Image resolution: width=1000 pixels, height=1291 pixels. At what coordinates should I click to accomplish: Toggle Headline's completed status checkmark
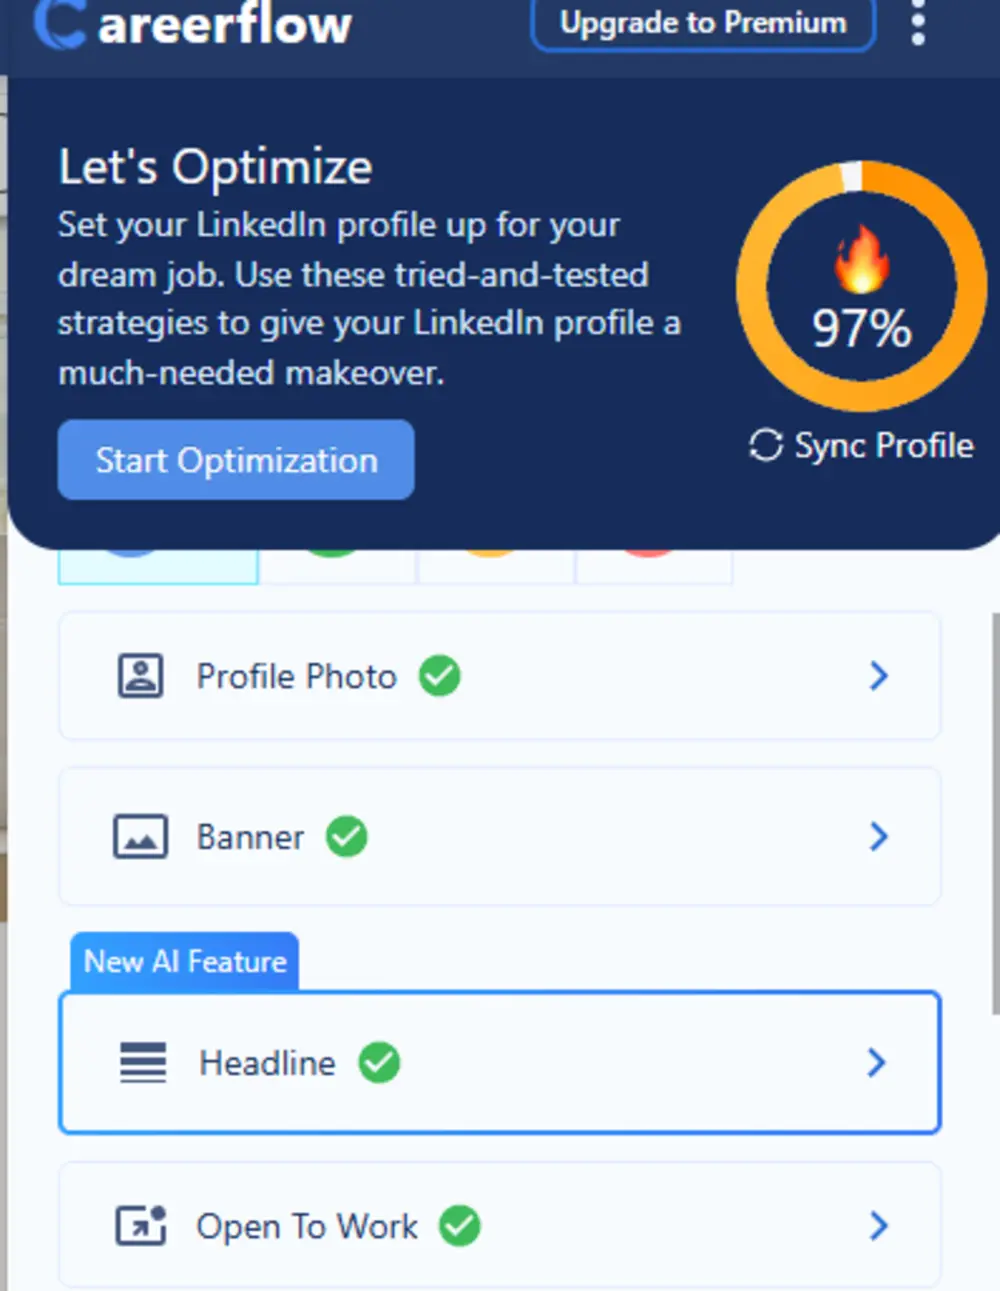coord(380,1063)
